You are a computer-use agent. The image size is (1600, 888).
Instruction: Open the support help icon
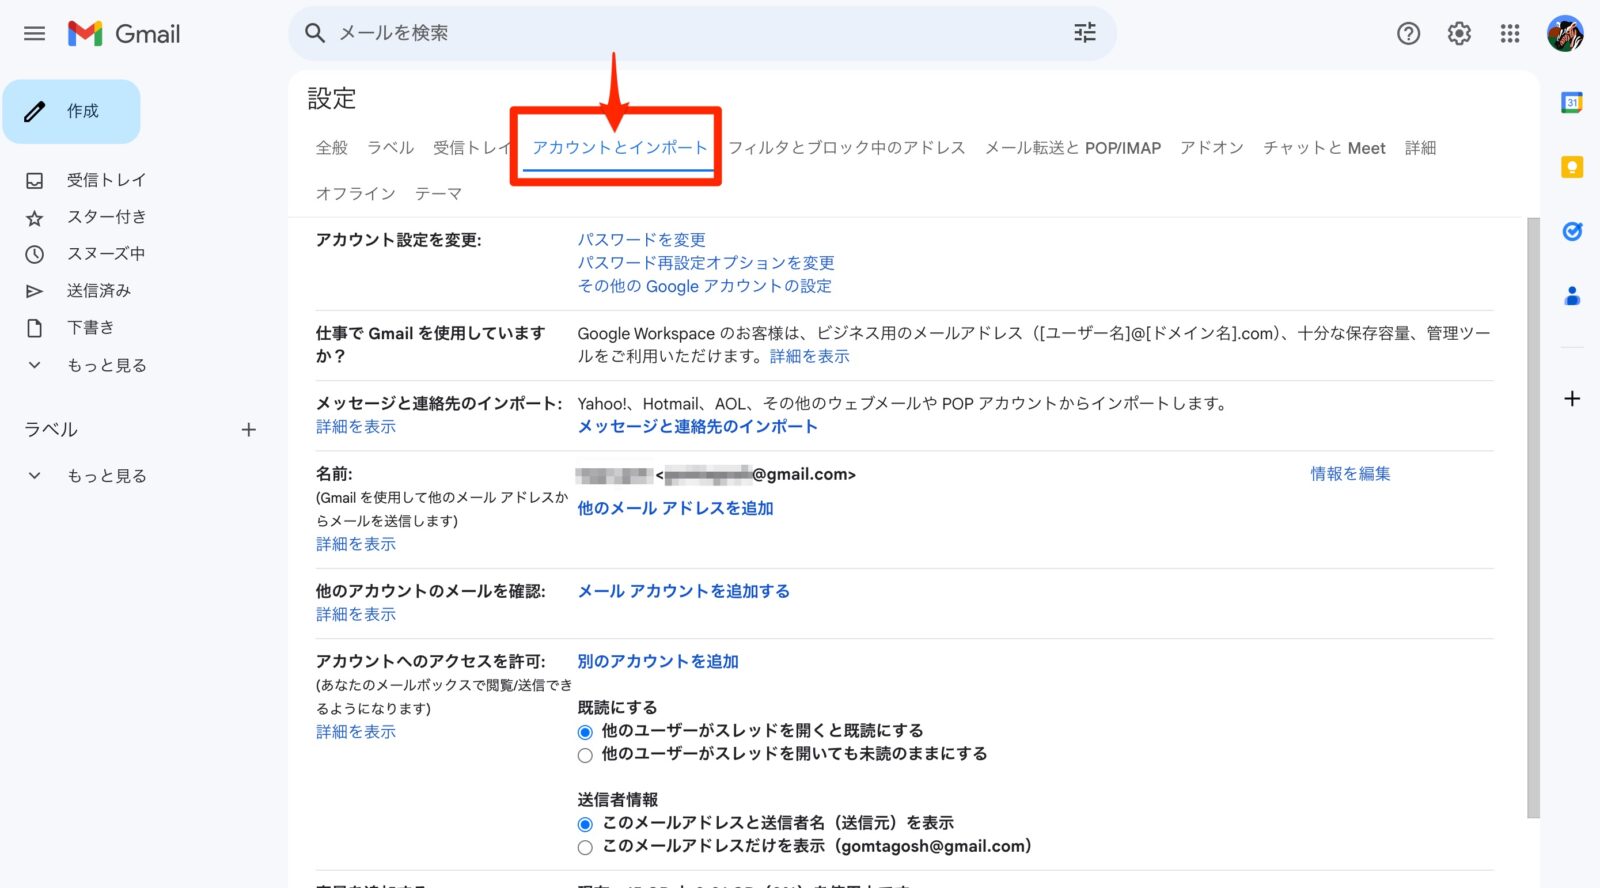1408,34
